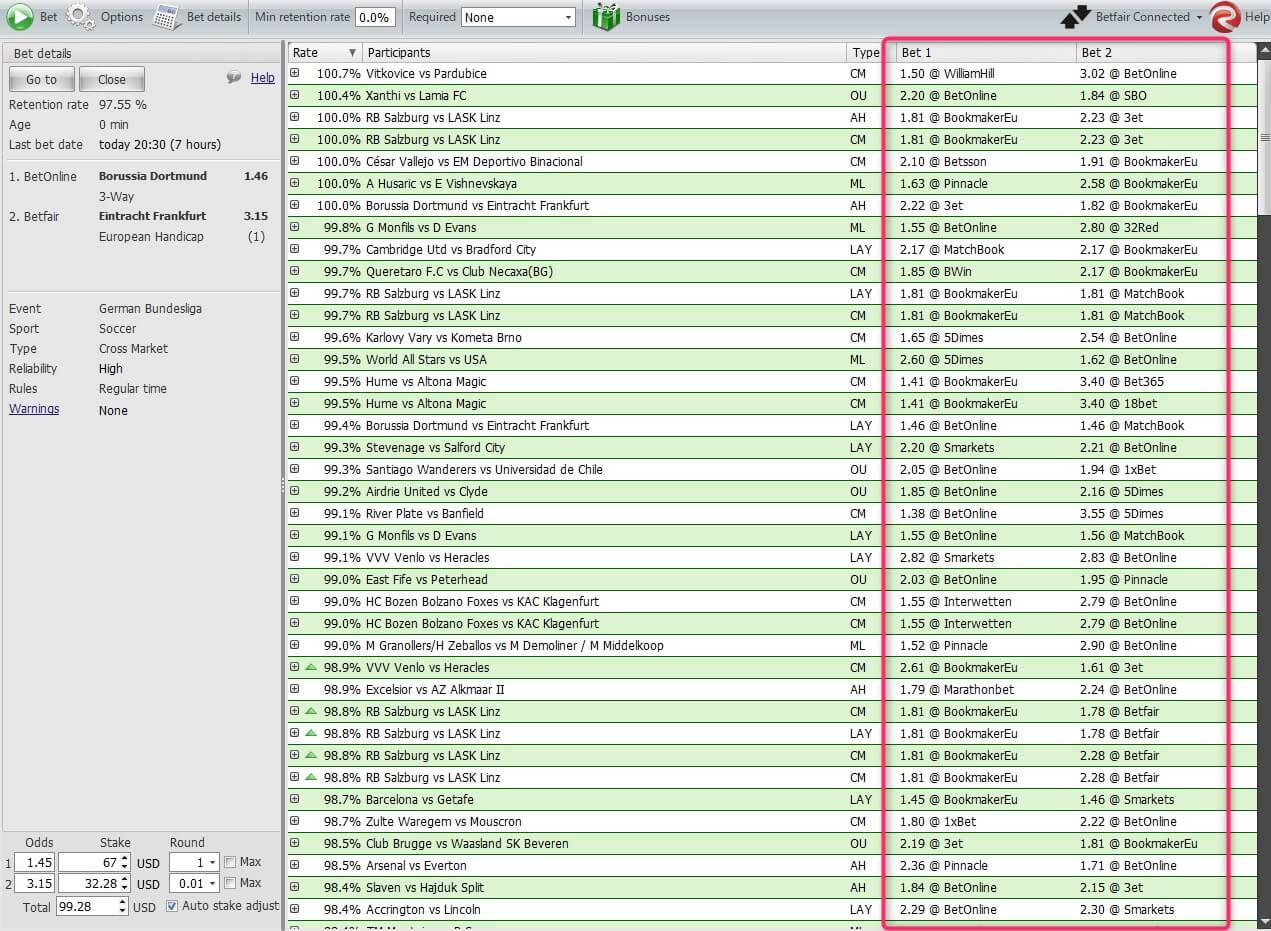Click the green Bet play icon
Screen dimensions: 1271x931
point(20,17)
